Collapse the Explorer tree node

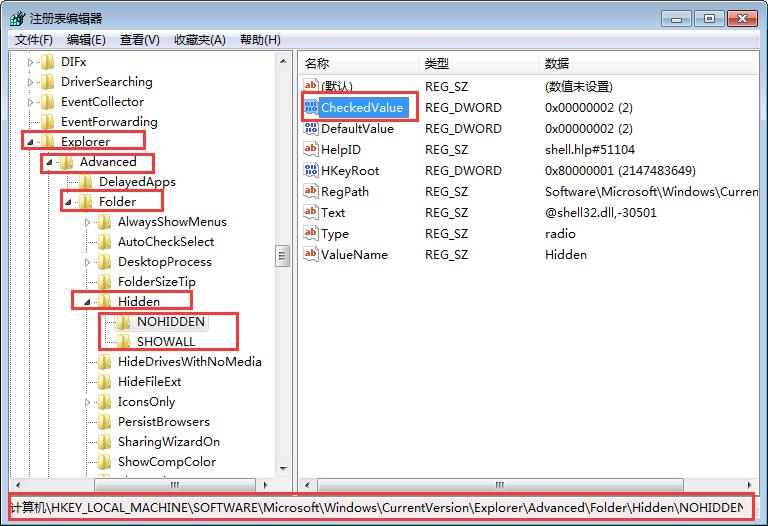click(x=30, y=142)
